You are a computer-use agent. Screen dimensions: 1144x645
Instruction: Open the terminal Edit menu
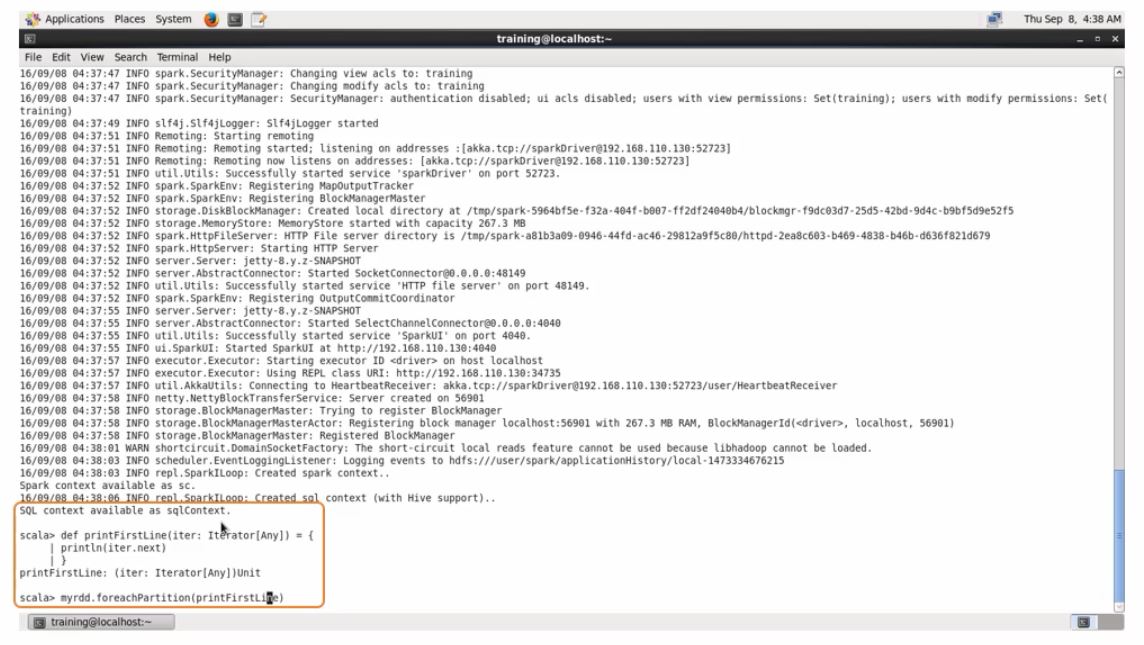pyautogui.click(x=61, y=57)
